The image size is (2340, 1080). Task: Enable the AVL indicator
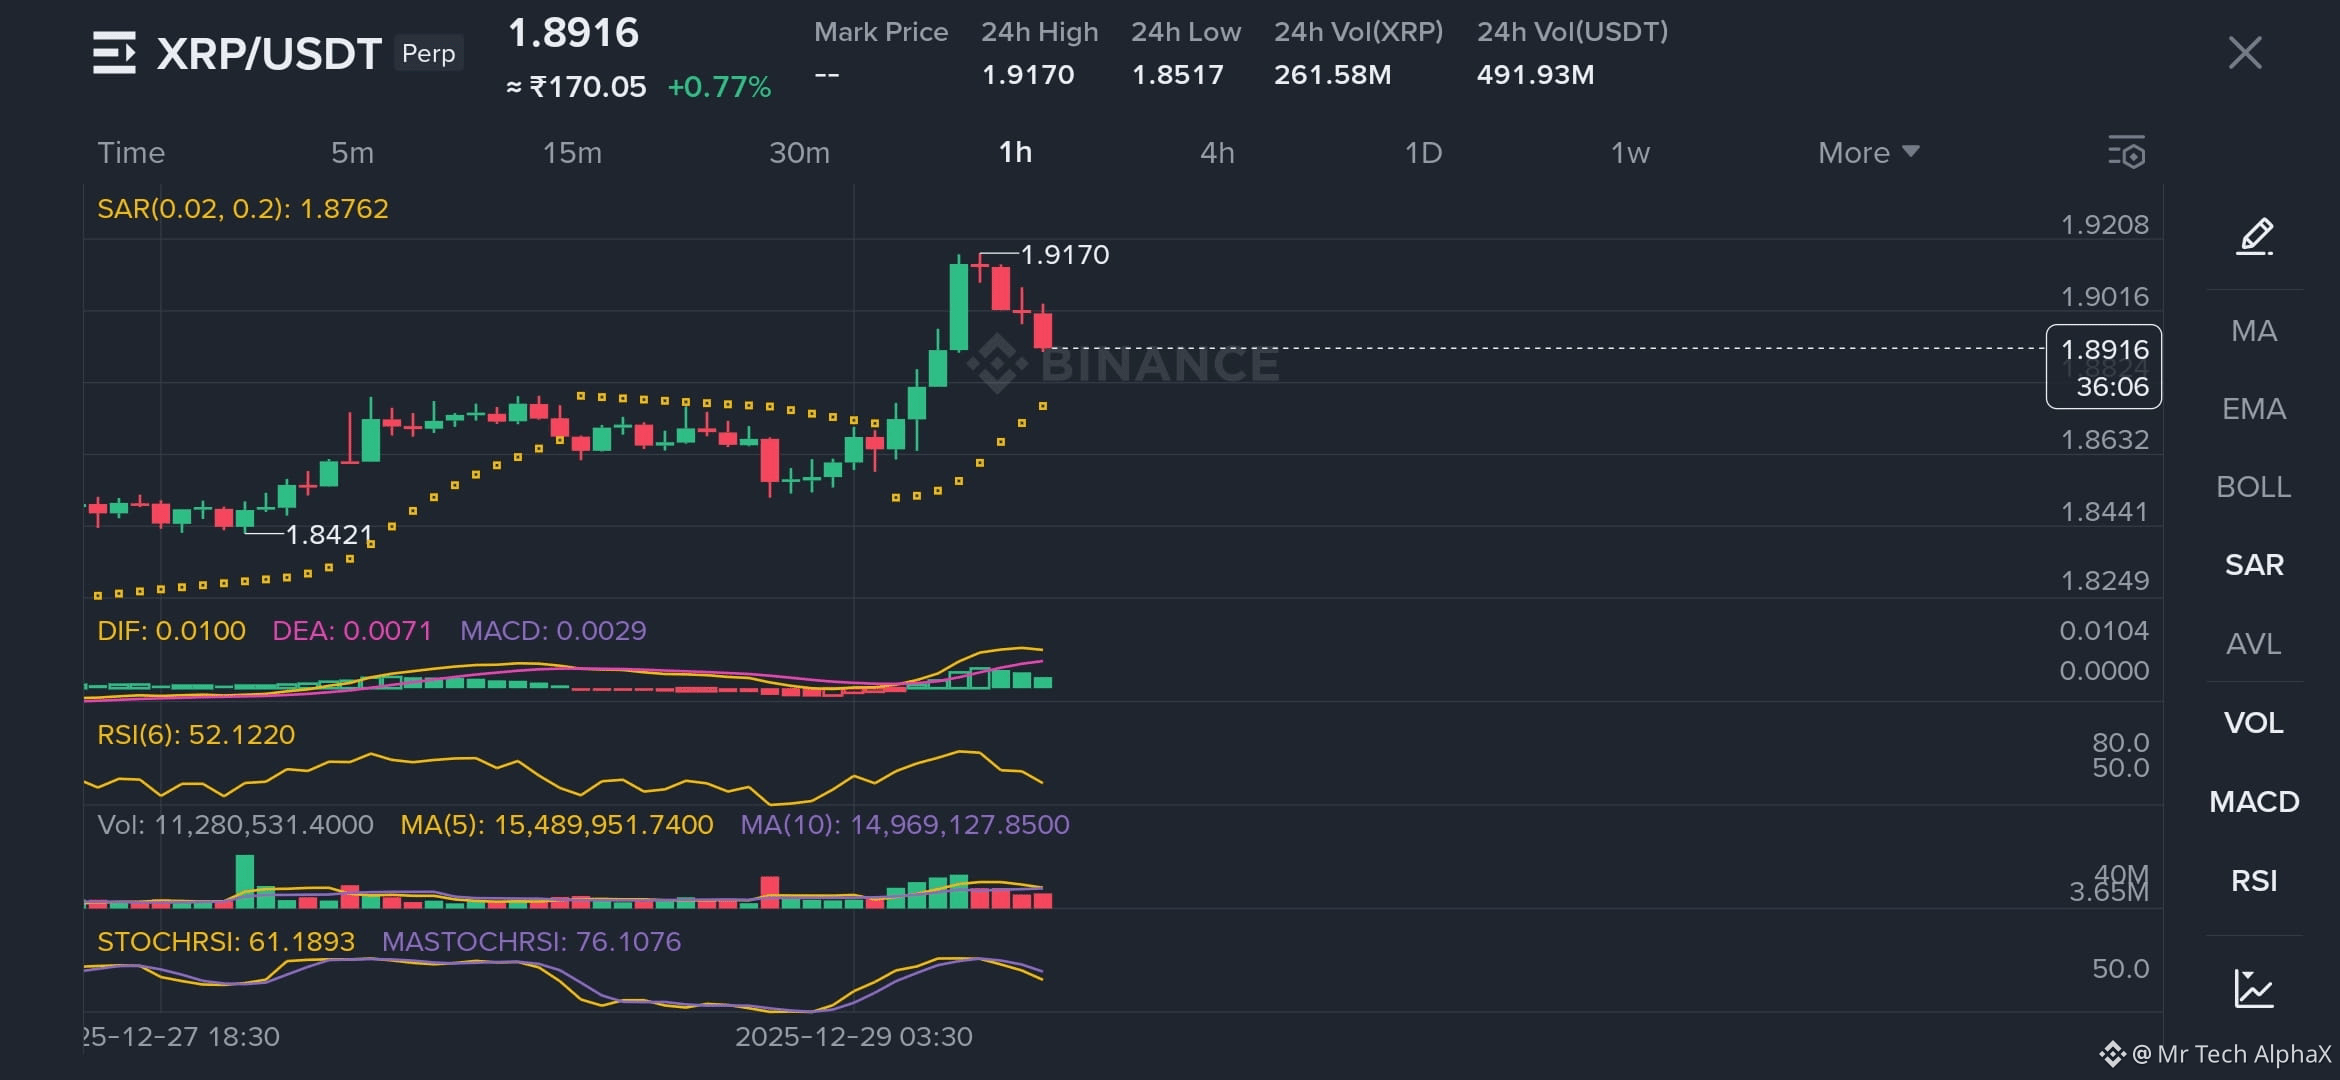pyautogui.click(x=2254, y=644)
